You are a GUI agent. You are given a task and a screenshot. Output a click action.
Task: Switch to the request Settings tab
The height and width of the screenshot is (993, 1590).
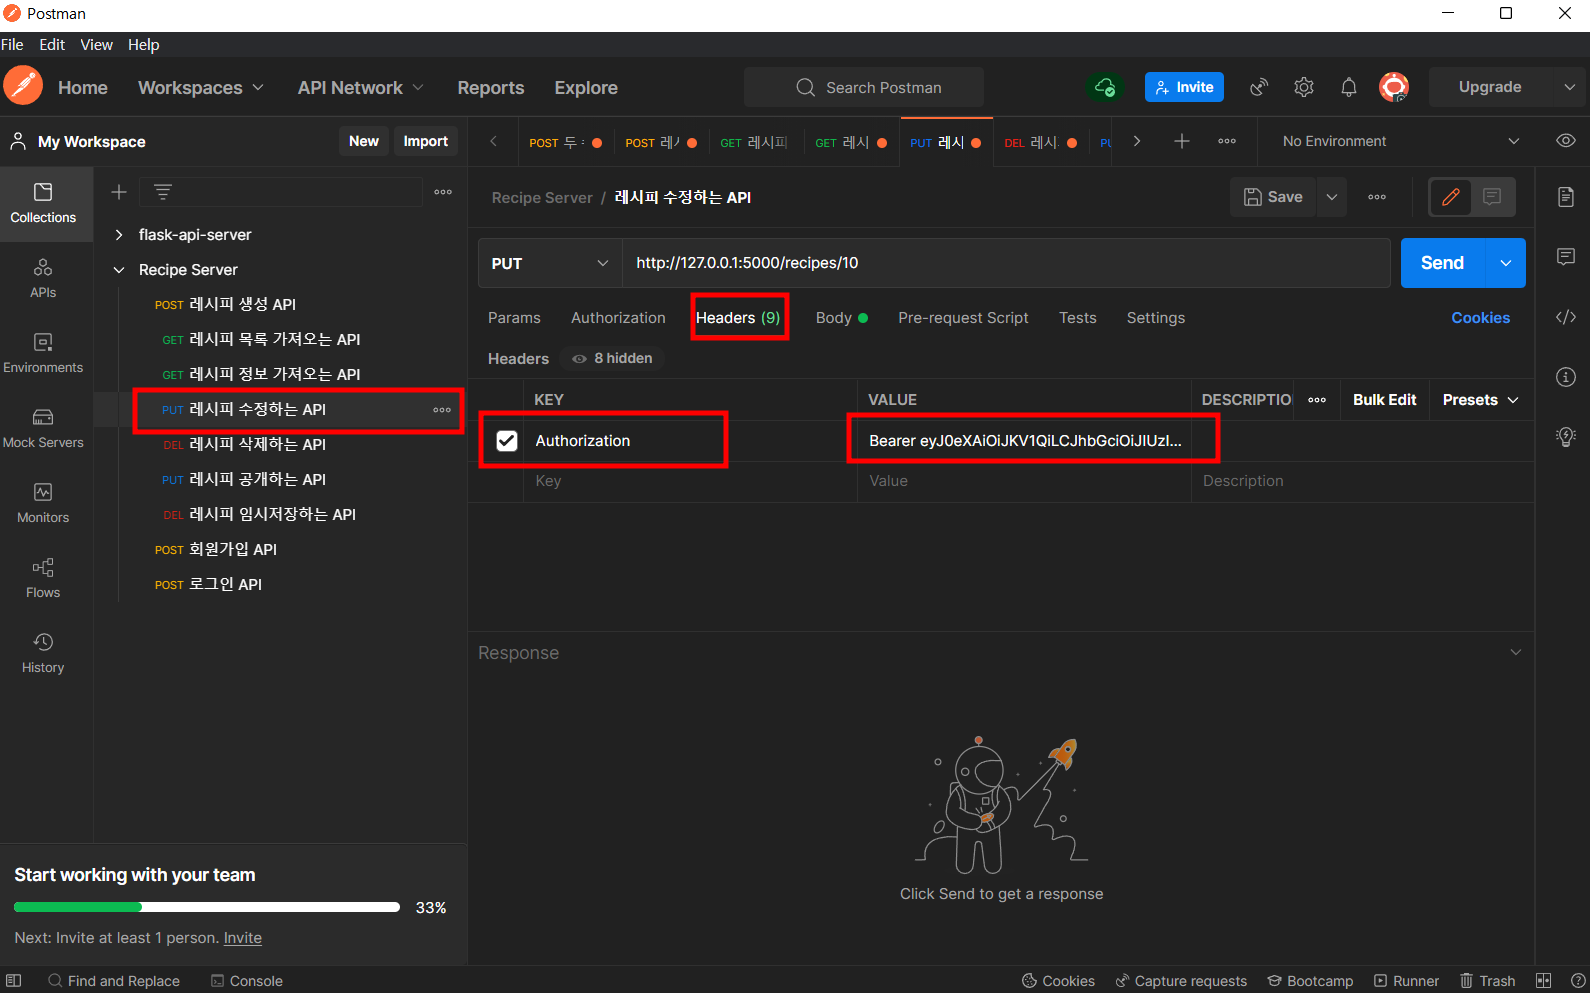1156,318
